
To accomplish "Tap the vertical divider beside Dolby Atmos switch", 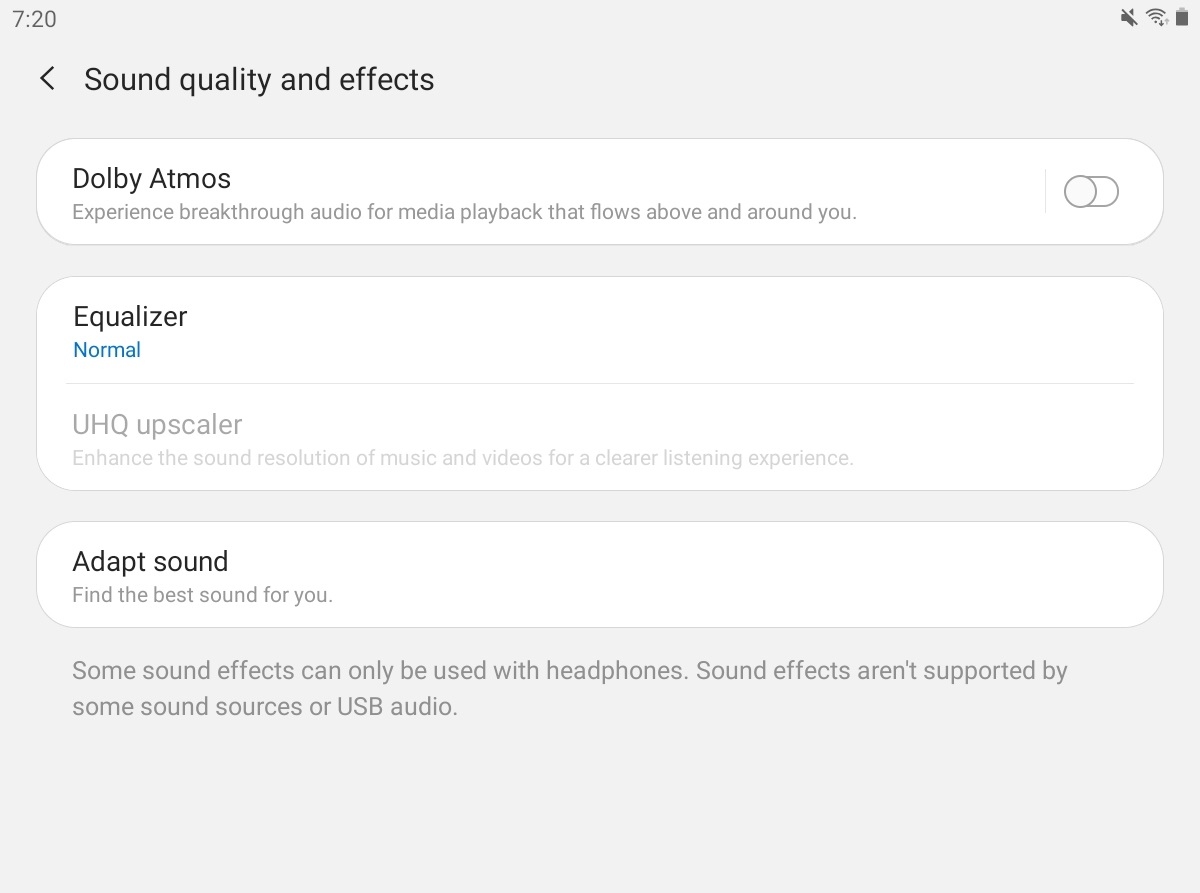I will (1045, 192).
